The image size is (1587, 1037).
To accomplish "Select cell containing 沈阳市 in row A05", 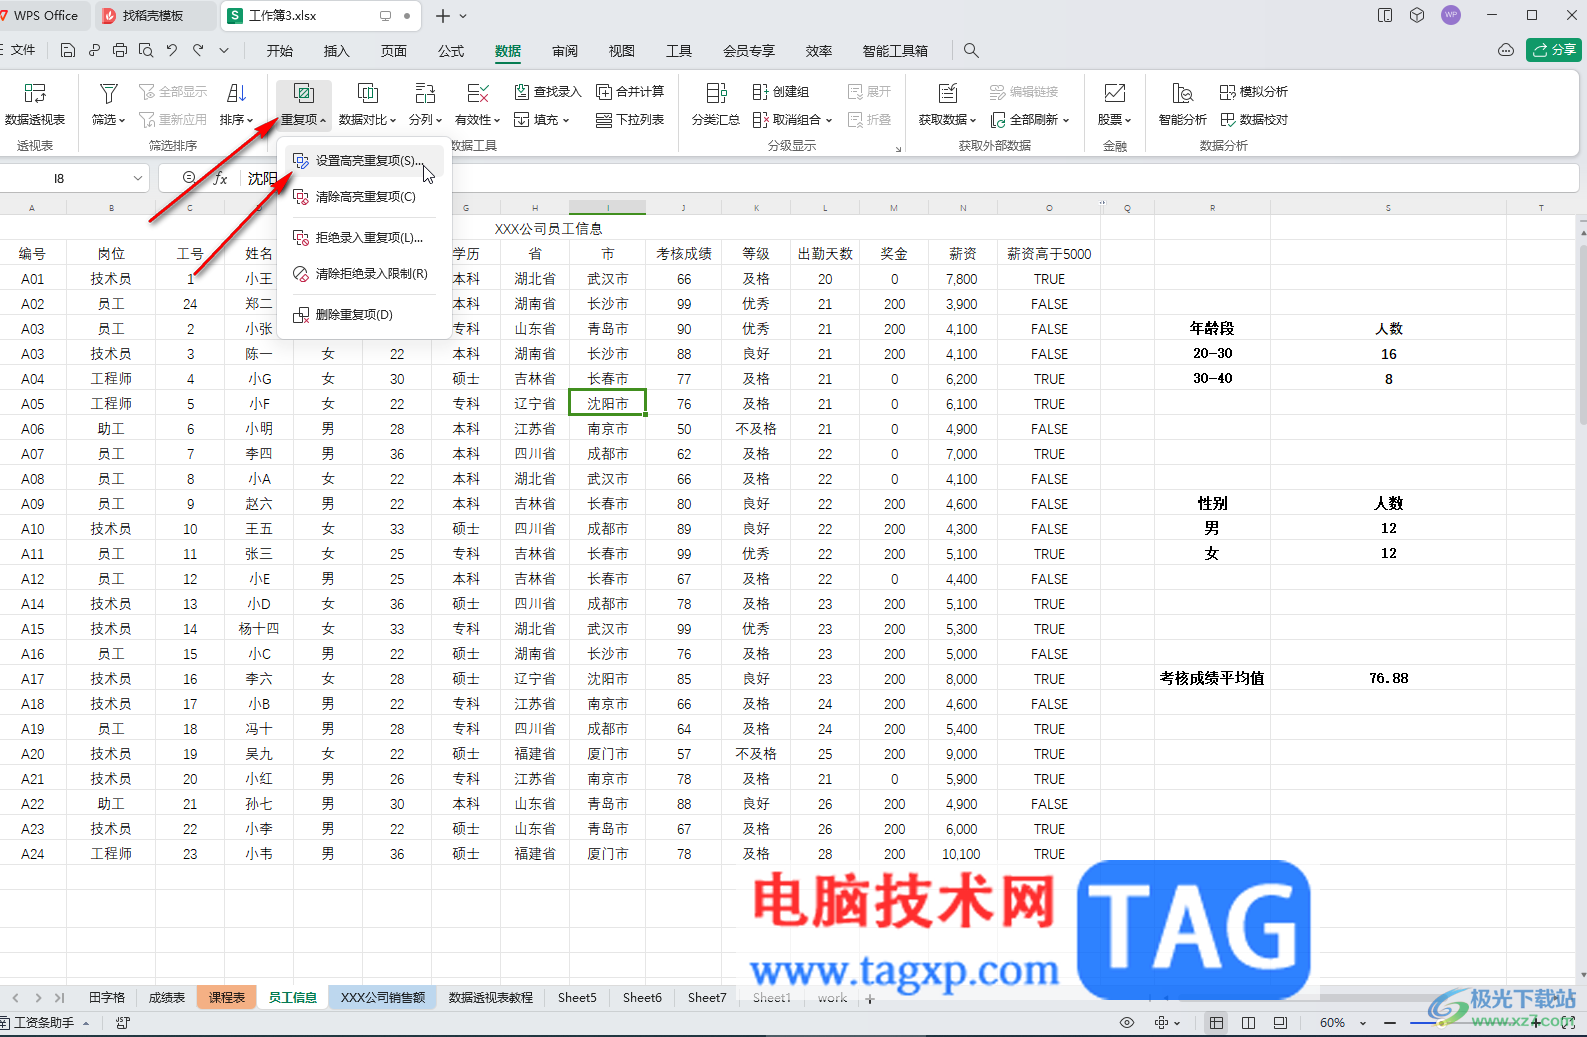I will pyautogui.click(x=608, y=404).
